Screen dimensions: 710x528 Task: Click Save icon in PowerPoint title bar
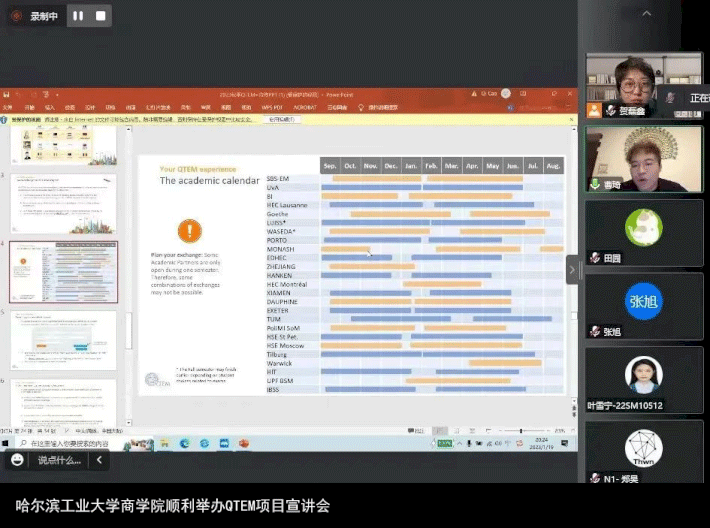[x=6, y=95]
